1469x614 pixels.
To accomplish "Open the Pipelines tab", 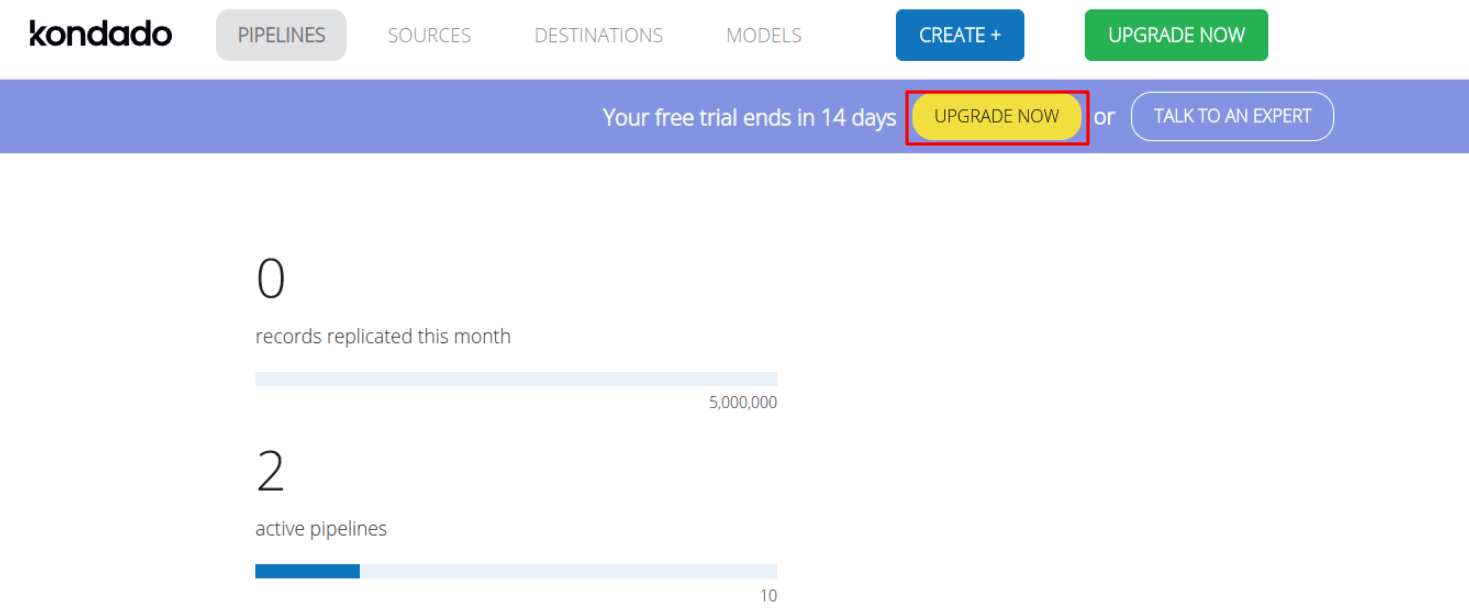I will 281,35.
